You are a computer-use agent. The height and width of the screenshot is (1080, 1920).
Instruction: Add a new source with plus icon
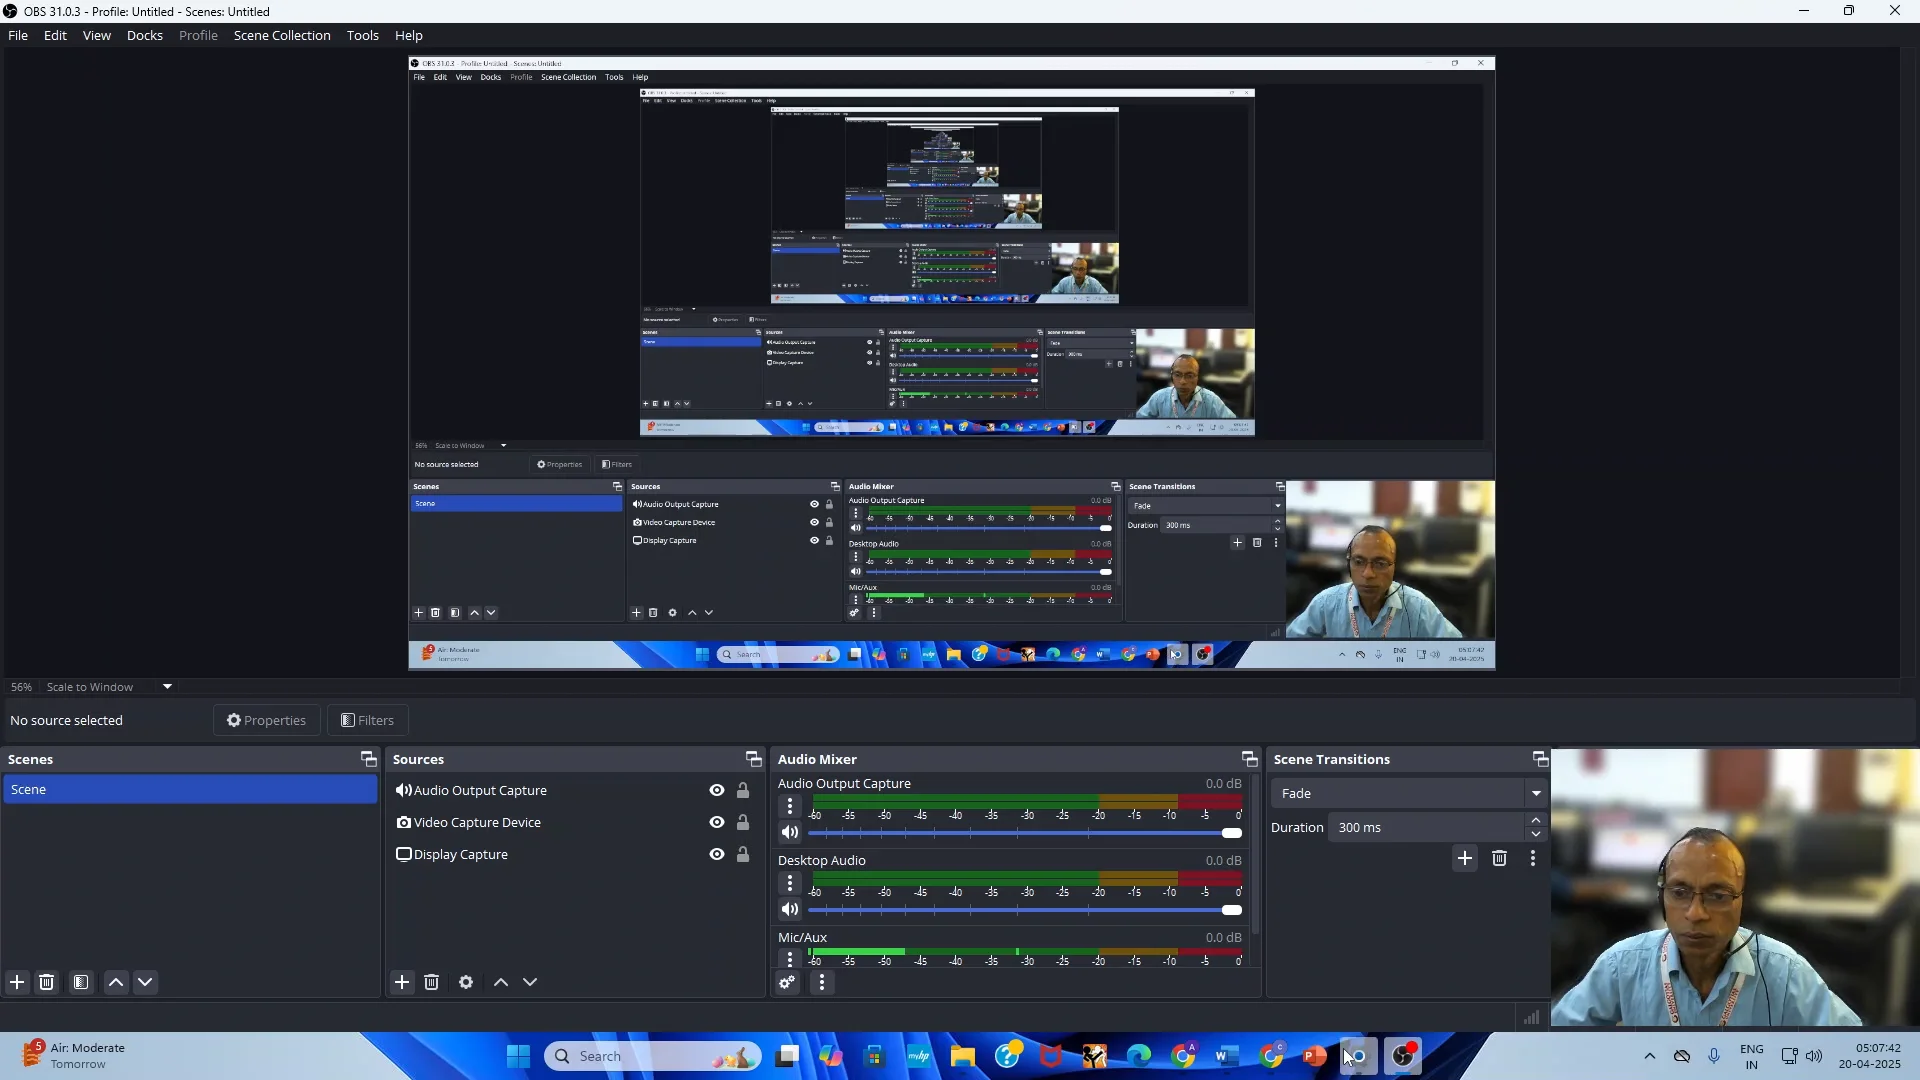click(x=402, y=982)
